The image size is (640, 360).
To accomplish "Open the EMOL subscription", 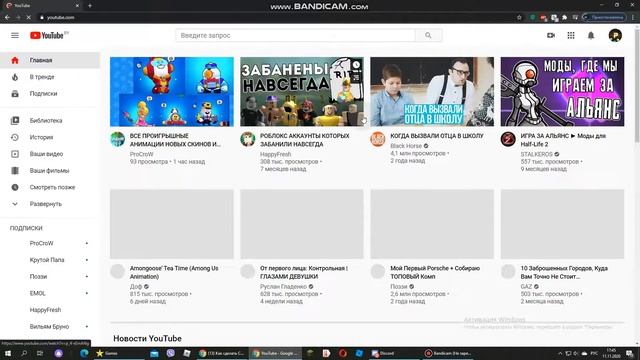I will pos(50,293).
